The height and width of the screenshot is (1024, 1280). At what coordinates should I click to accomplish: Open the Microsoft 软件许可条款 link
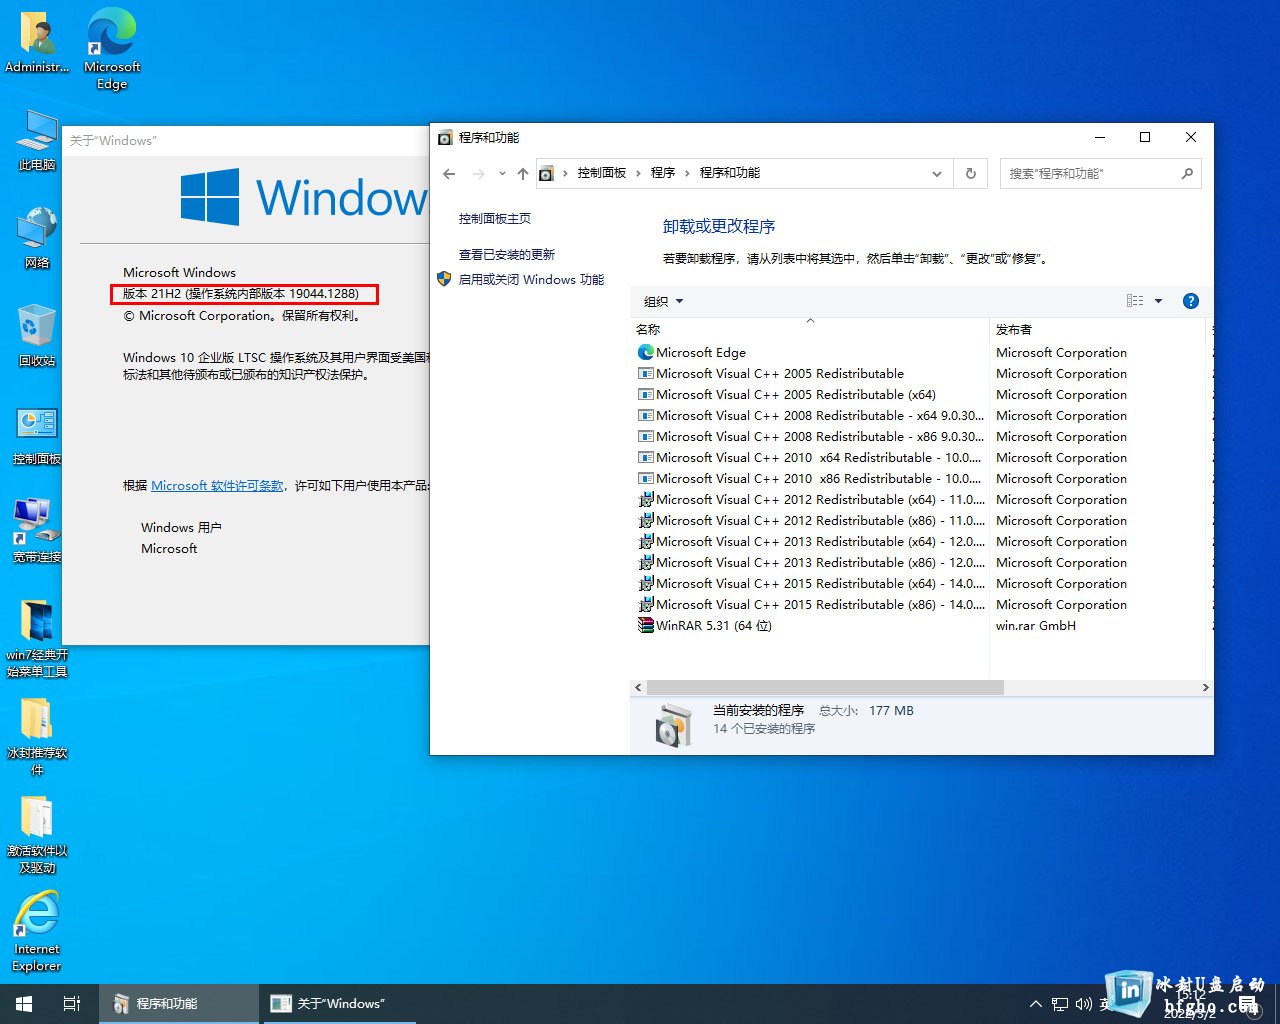pos(217,485)
